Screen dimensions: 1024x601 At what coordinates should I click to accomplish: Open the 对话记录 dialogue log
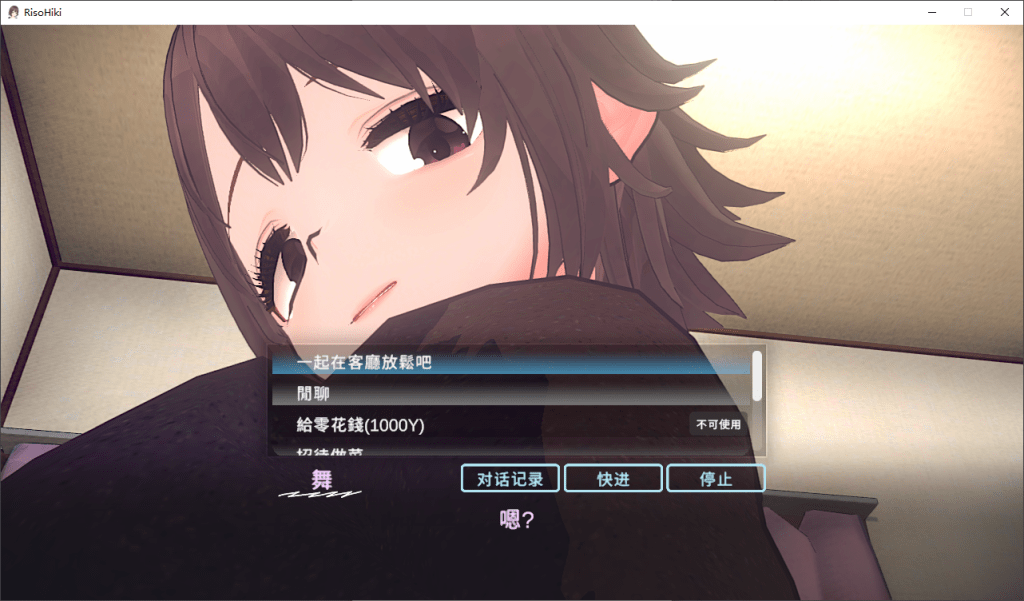click(510, 479)
